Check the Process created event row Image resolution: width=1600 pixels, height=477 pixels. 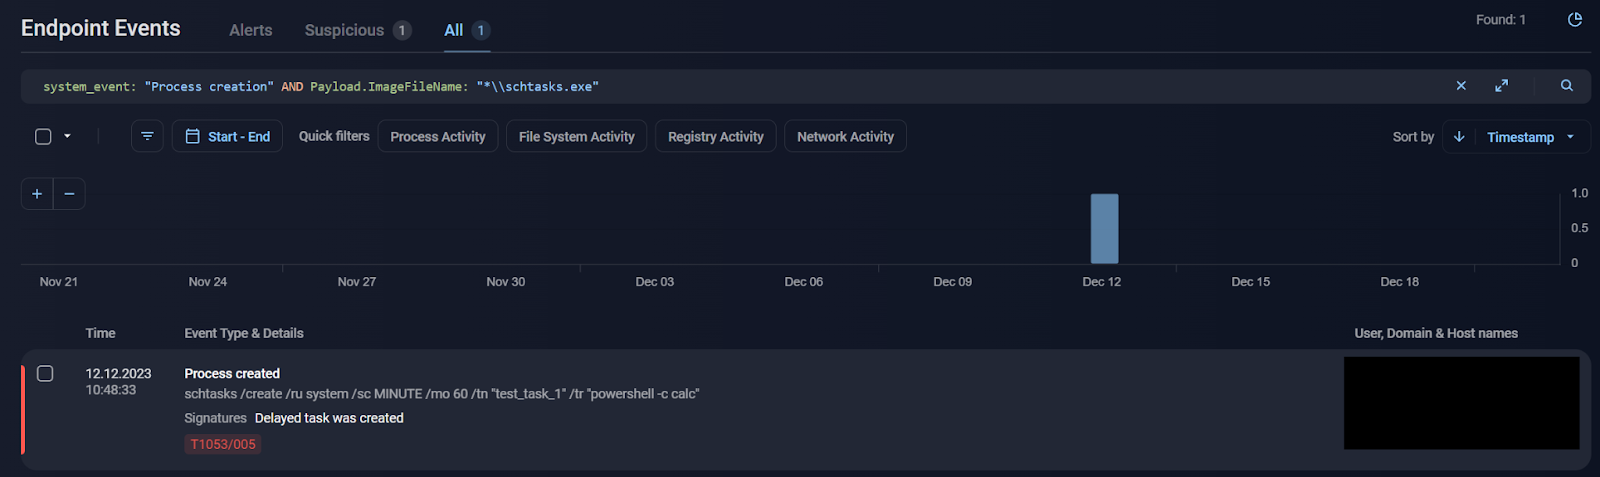(x=45, y=373)
